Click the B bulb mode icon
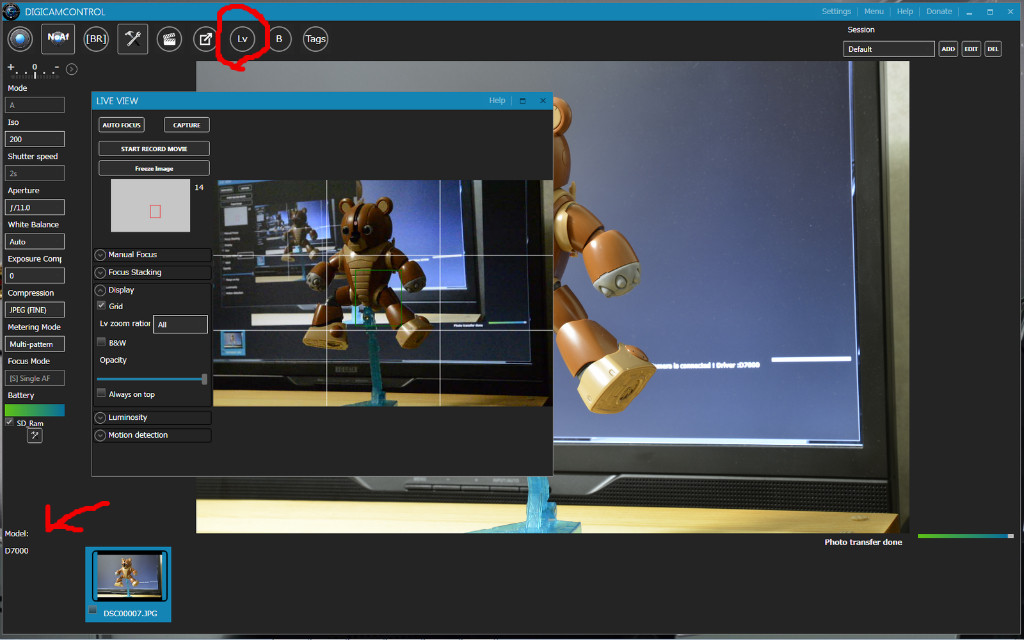1024x640 pixels. click(x=279, y=39)
